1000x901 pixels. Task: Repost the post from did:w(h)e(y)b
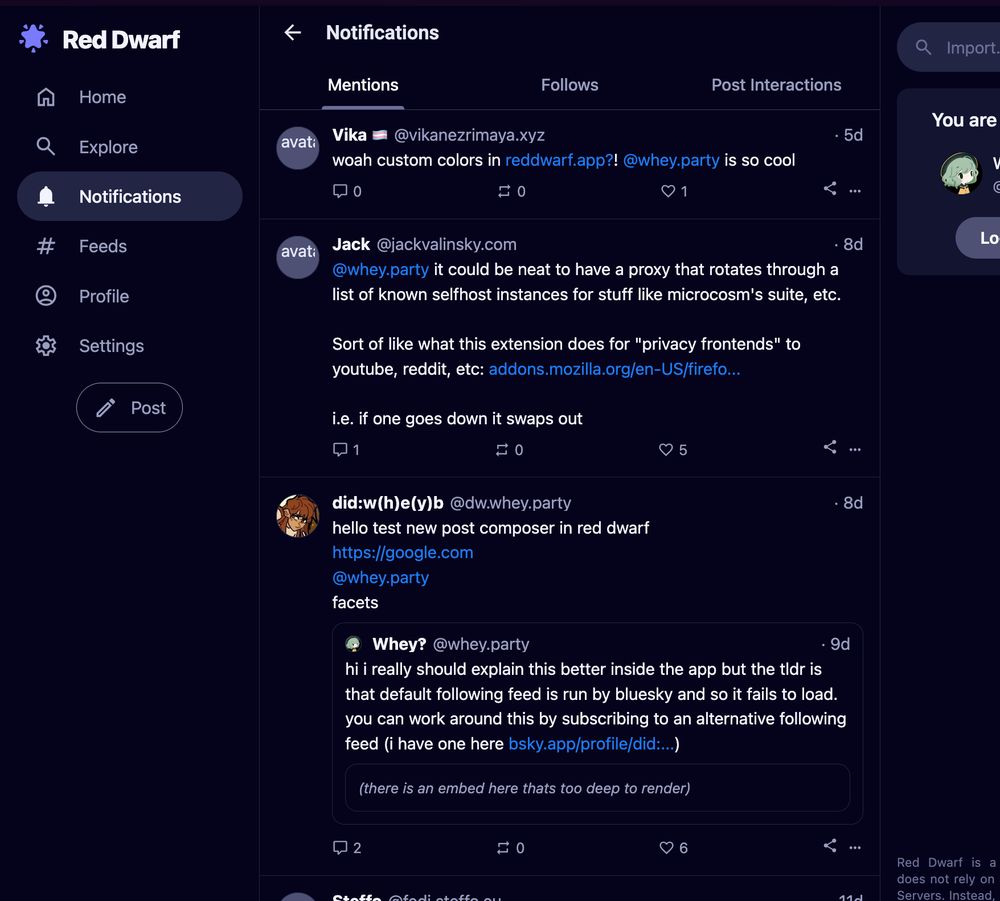coord(508,847)
